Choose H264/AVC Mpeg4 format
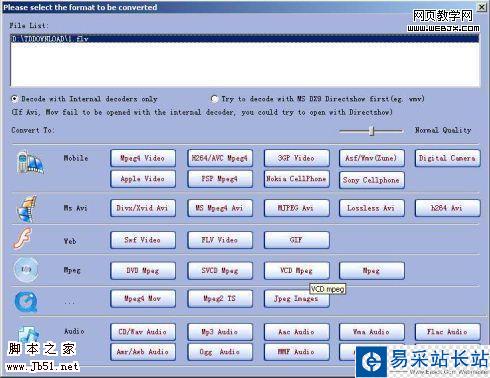Screen dimensions: 490x378 tap(220, 158)
